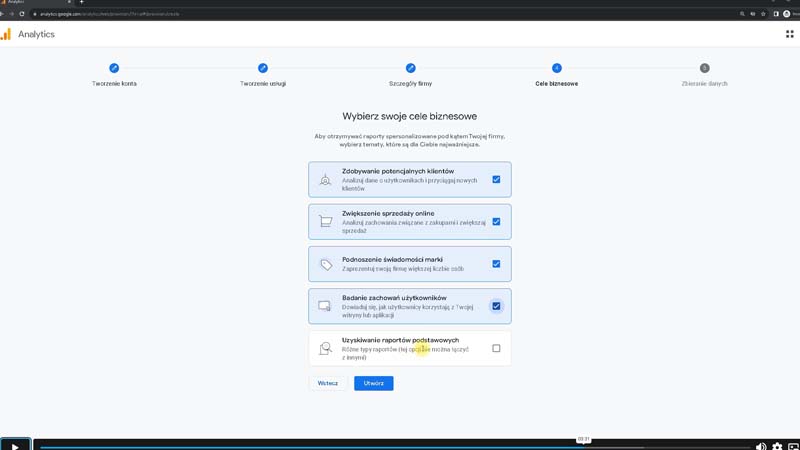This screenshot has height=450, width=800.
Task: Click the Google Analytics logo
Action: point(7,34)
